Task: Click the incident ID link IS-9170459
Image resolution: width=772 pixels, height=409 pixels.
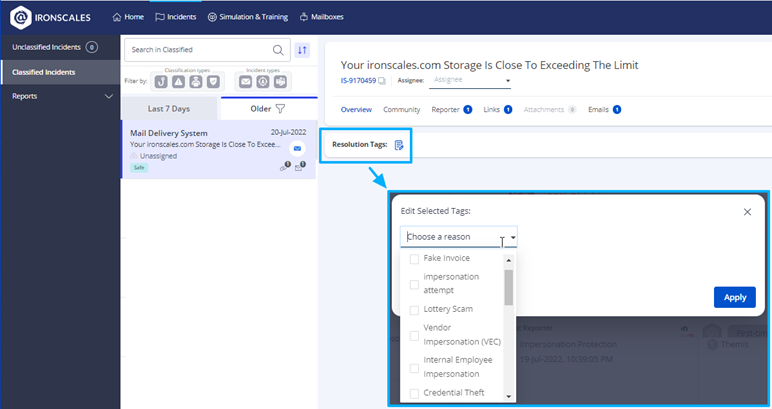Action: click(358, 81)
